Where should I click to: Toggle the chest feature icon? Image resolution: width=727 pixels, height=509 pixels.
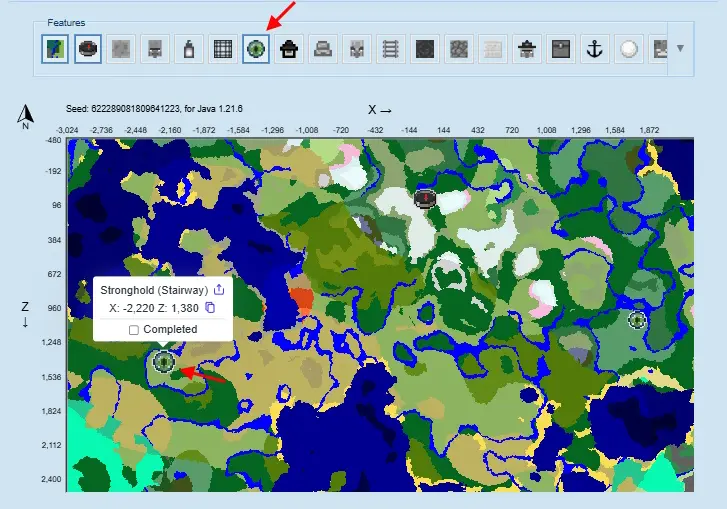point(561,49)
